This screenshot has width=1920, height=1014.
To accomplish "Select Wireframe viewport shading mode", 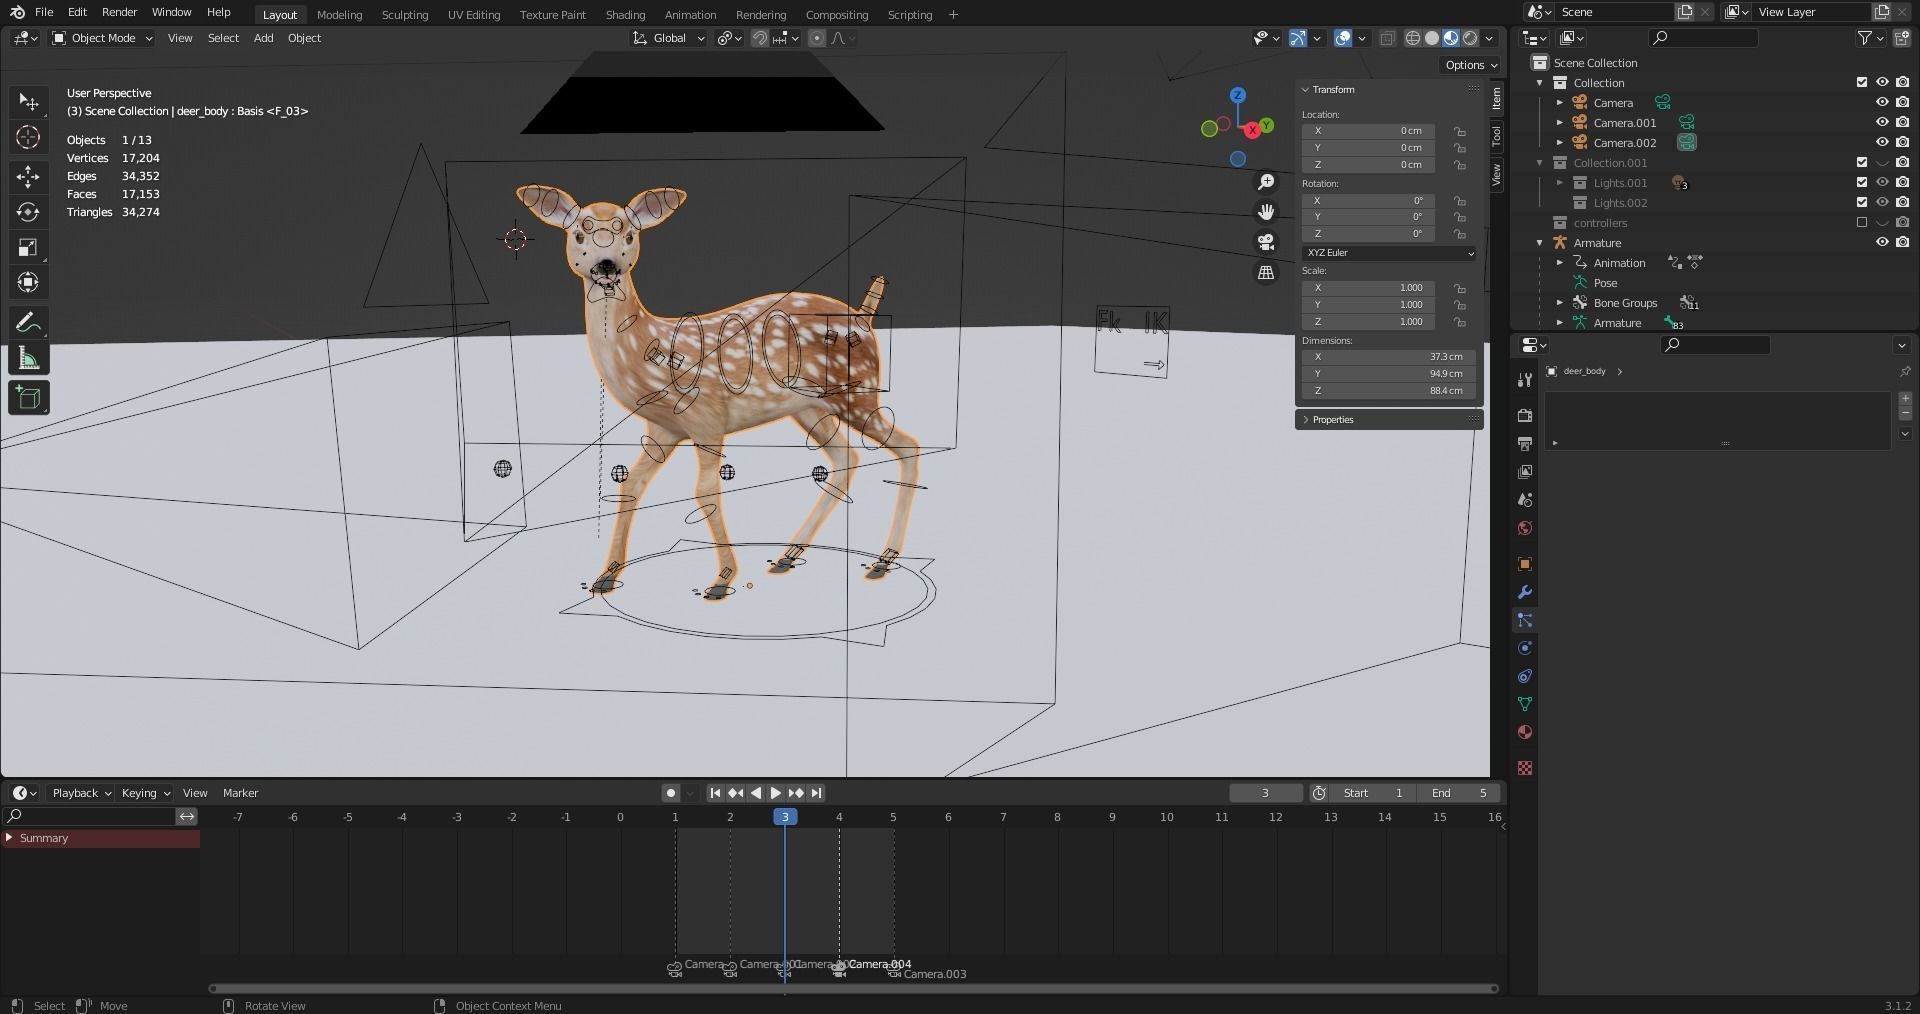I will click(x=1413, y=38).
